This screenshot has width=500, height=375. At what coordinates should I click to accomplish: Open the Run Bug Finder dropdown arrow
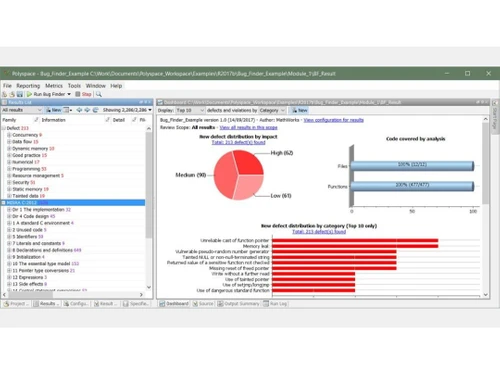(69, 94)
